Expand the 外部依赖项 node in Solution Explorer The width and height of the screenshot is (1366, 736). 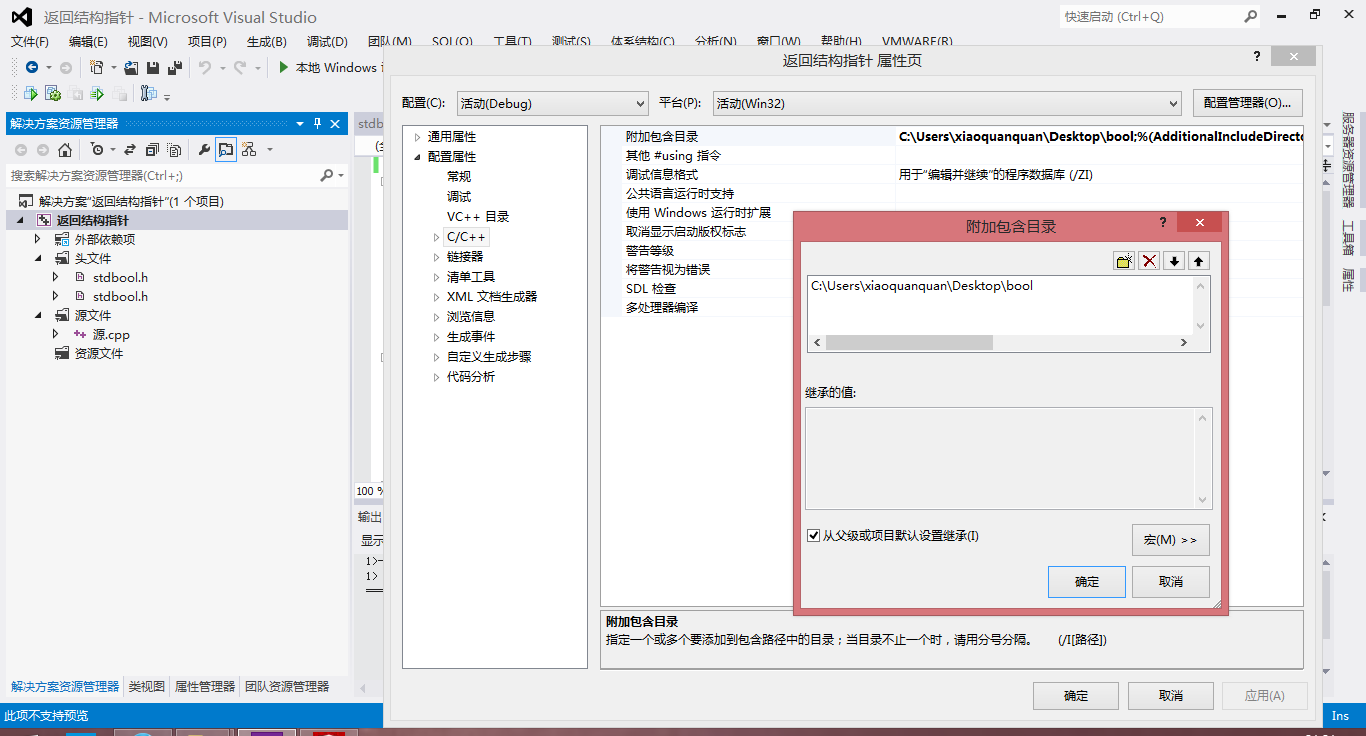tap(38, 239)
